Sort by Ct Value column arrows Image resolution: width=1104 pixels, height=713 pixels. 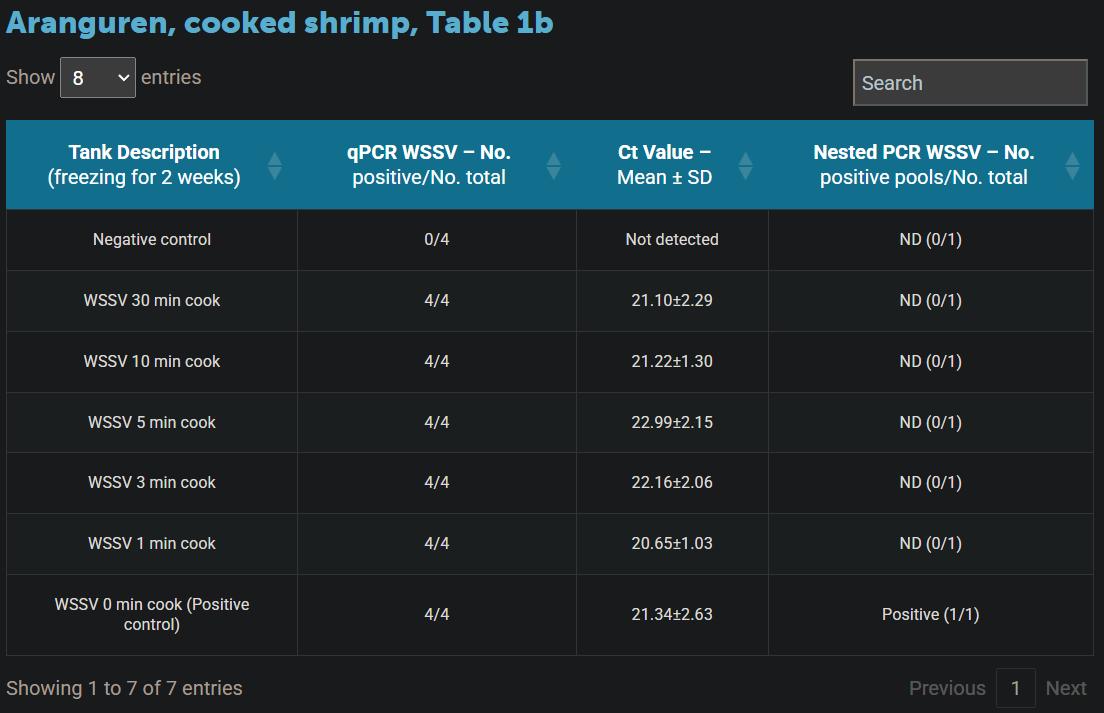[x=744, y=166]
